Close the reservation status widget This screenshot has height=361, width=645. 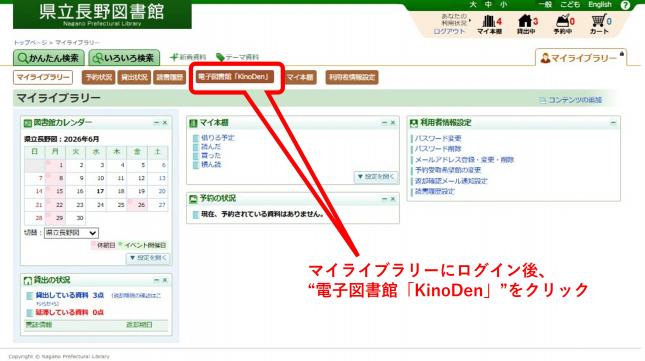393,199
